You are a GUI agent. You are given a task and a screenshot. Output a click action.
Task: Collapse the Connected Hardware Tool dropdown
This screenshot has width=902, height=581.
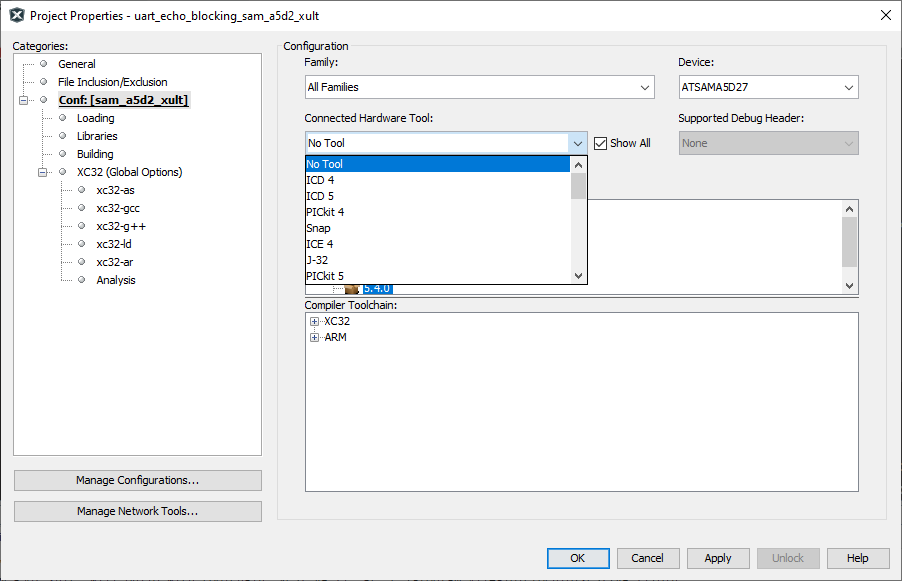577,143
